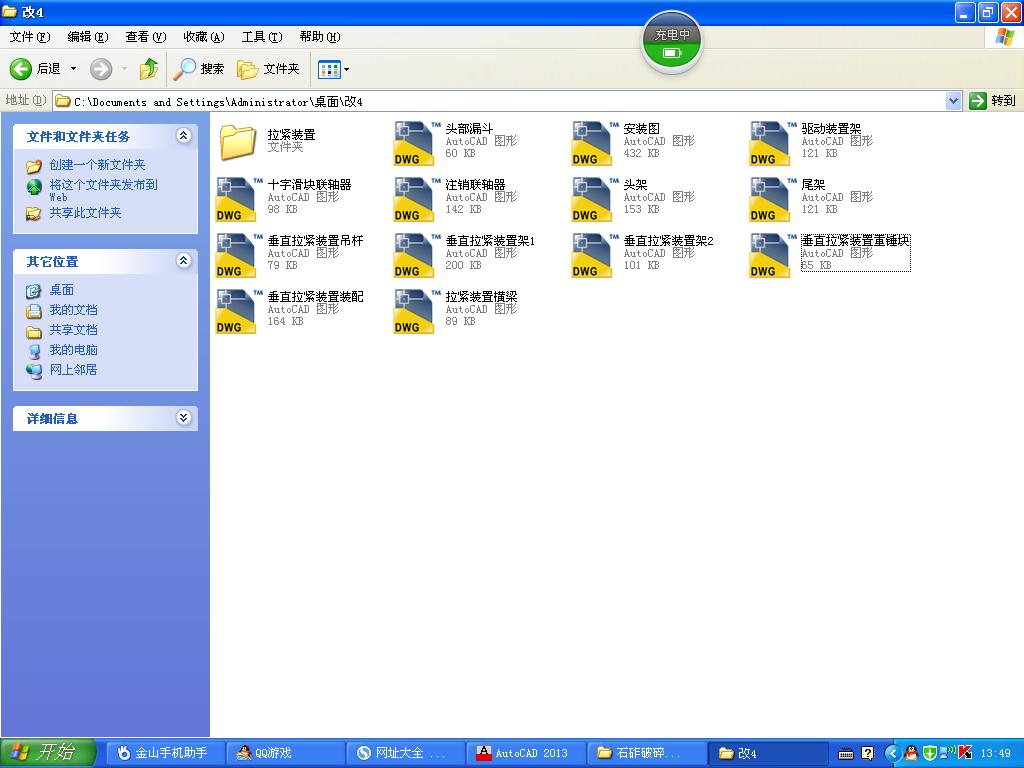Image resolution: width=1024 pixels, height=768 pixels.
Task: Open the 收藏(A) menu
Action: click(204, 37)
